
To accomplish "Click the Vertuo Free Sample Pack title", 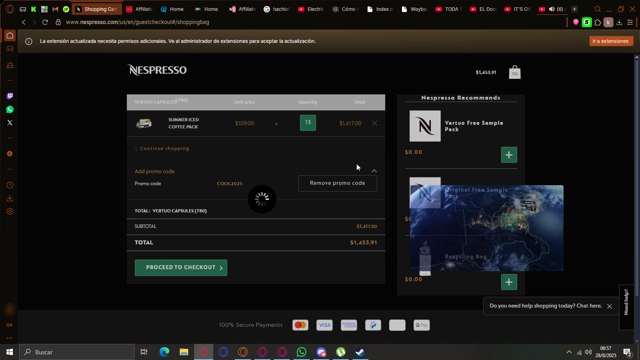I will pyautogui.click(x=474, y=126).
